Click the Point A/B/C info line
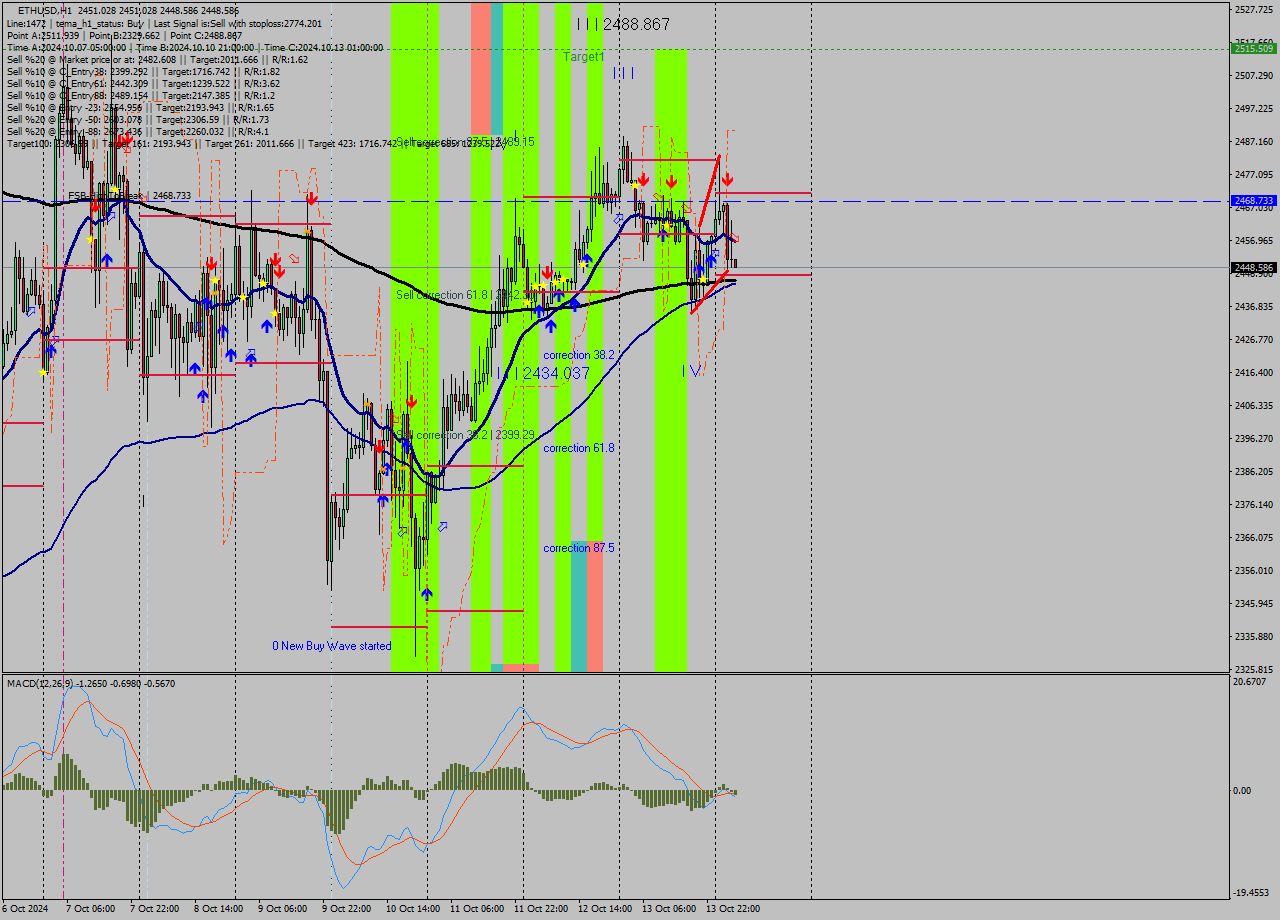This screenshot has width=1280, height=920. pos(124,35)
